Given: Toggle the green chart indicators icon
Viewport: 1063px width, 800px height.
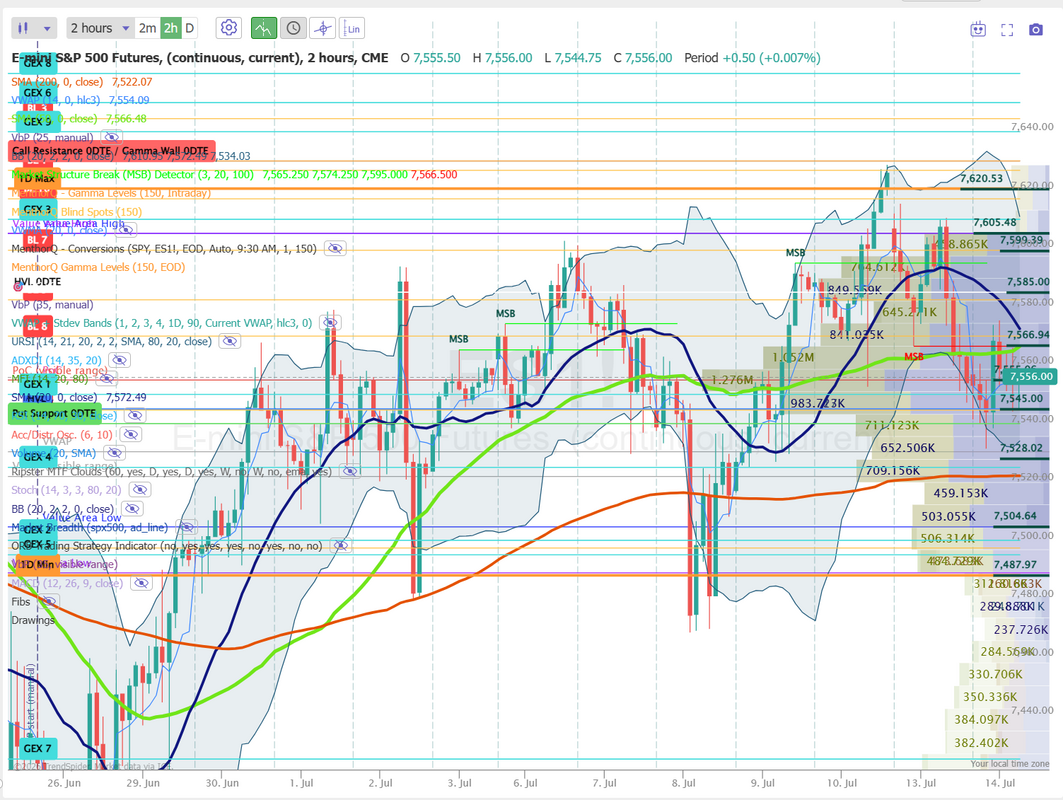Looking at the screenshot, I should click(264, 28).
